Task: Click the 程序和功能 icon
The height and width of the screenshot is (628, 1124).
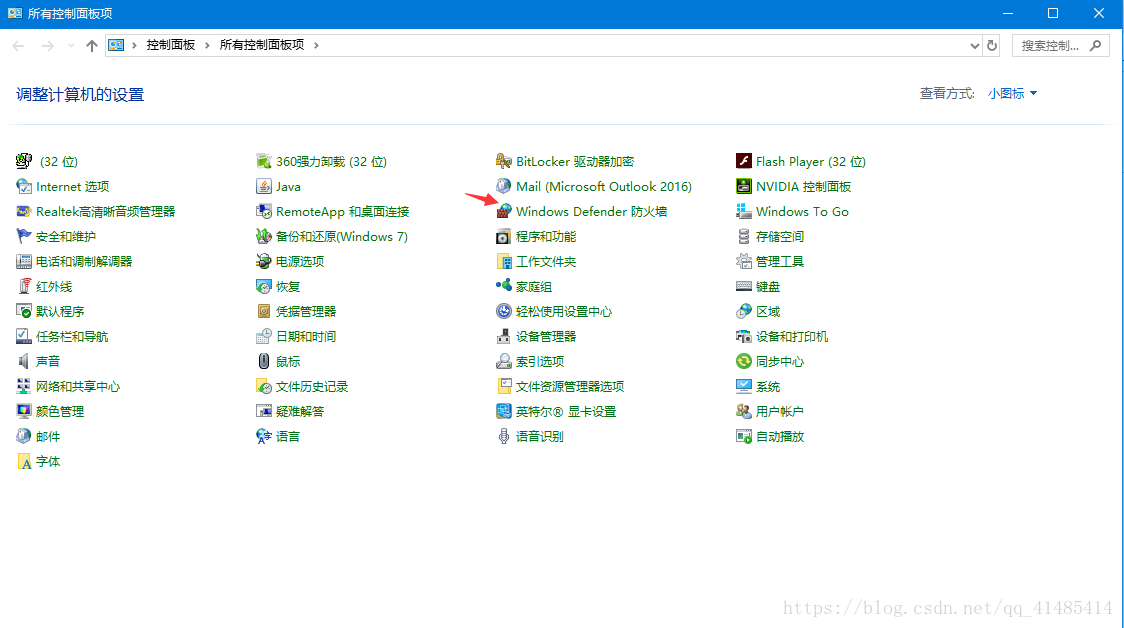Action: click(x=504, y=237)
